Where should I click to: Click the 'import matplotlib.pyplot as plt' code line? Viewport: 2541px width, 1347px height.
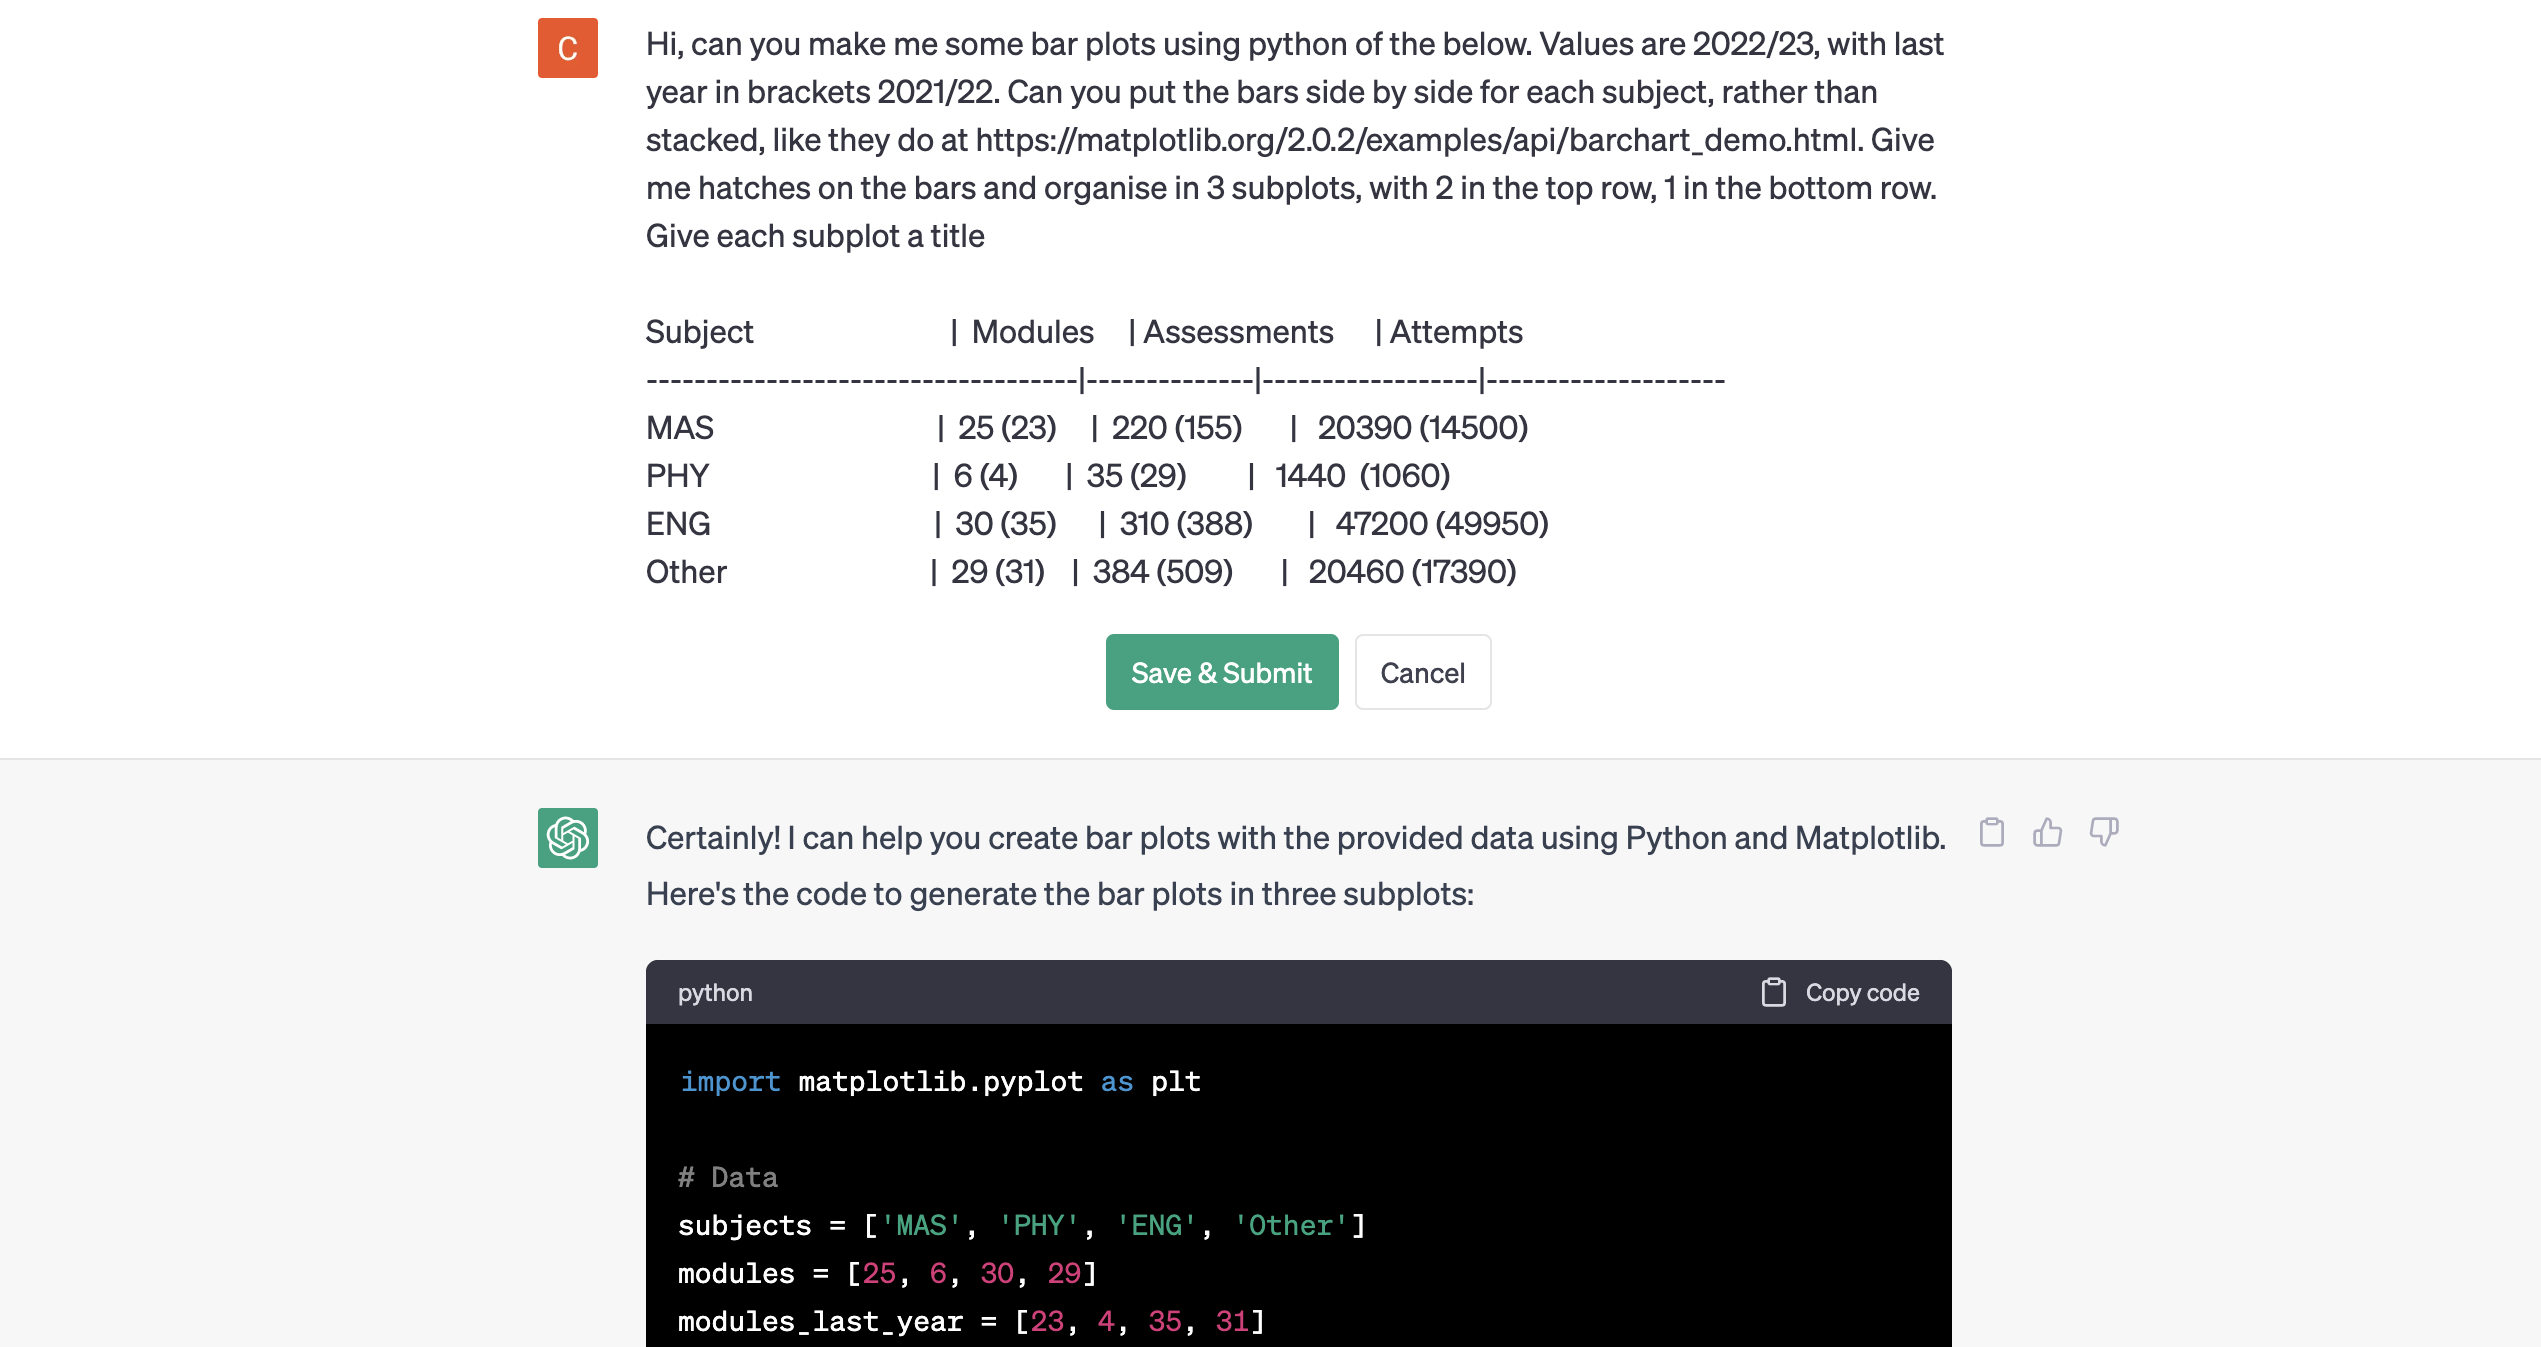940,1082
